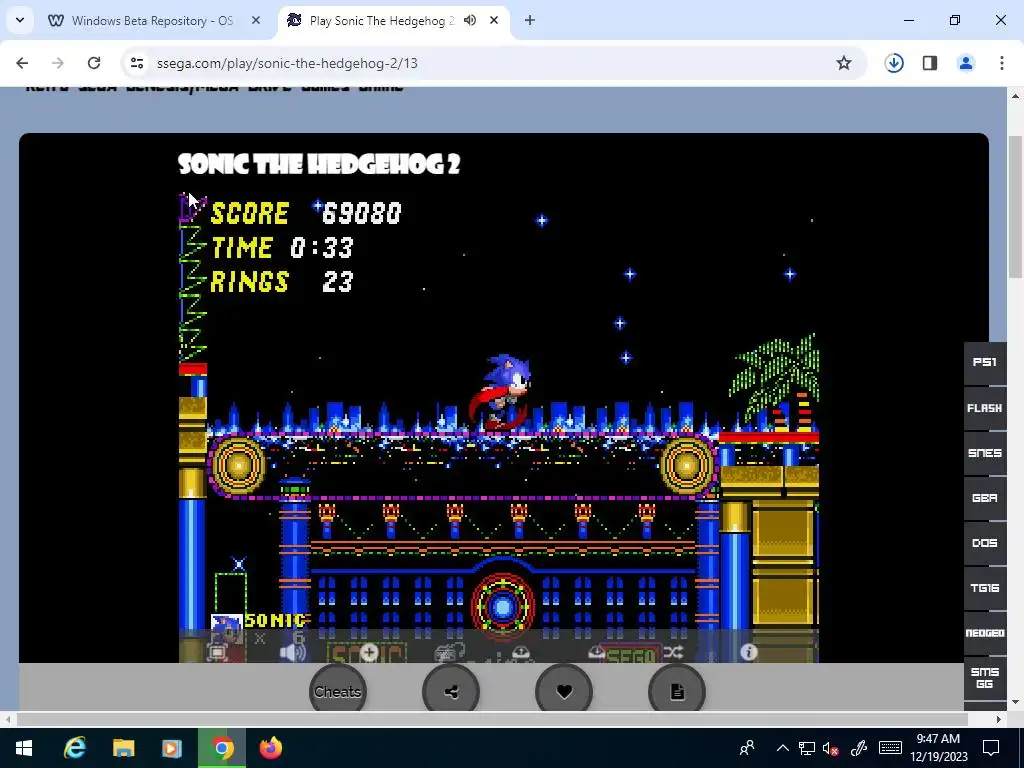Click the Sonic game canvas
This screenshot has width=1024, height=768.
[498, 428]
